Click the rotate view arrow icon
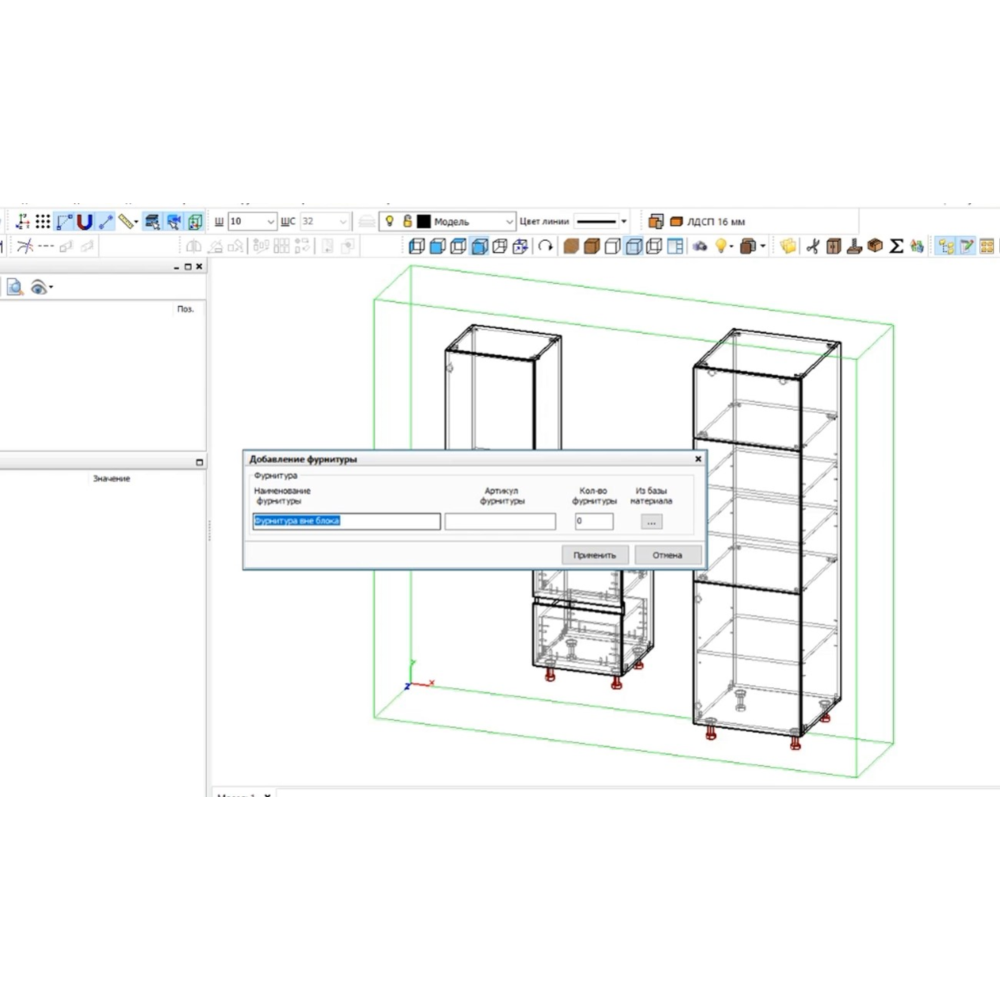The image size is (1000, 1000). tap(545, 246)
